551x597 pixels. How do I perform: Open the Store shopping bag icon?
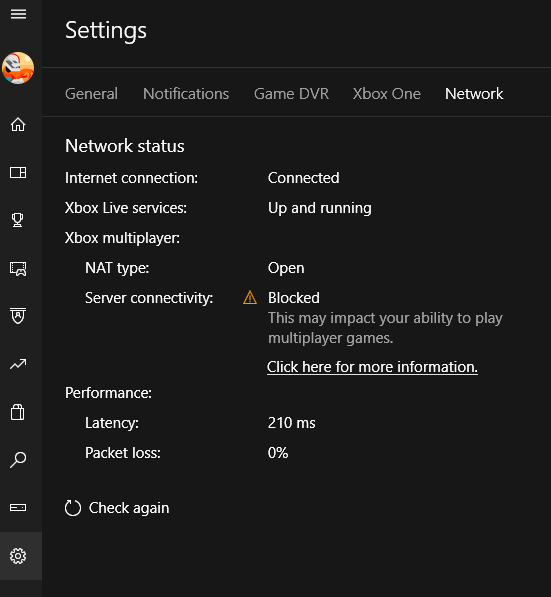18,412
